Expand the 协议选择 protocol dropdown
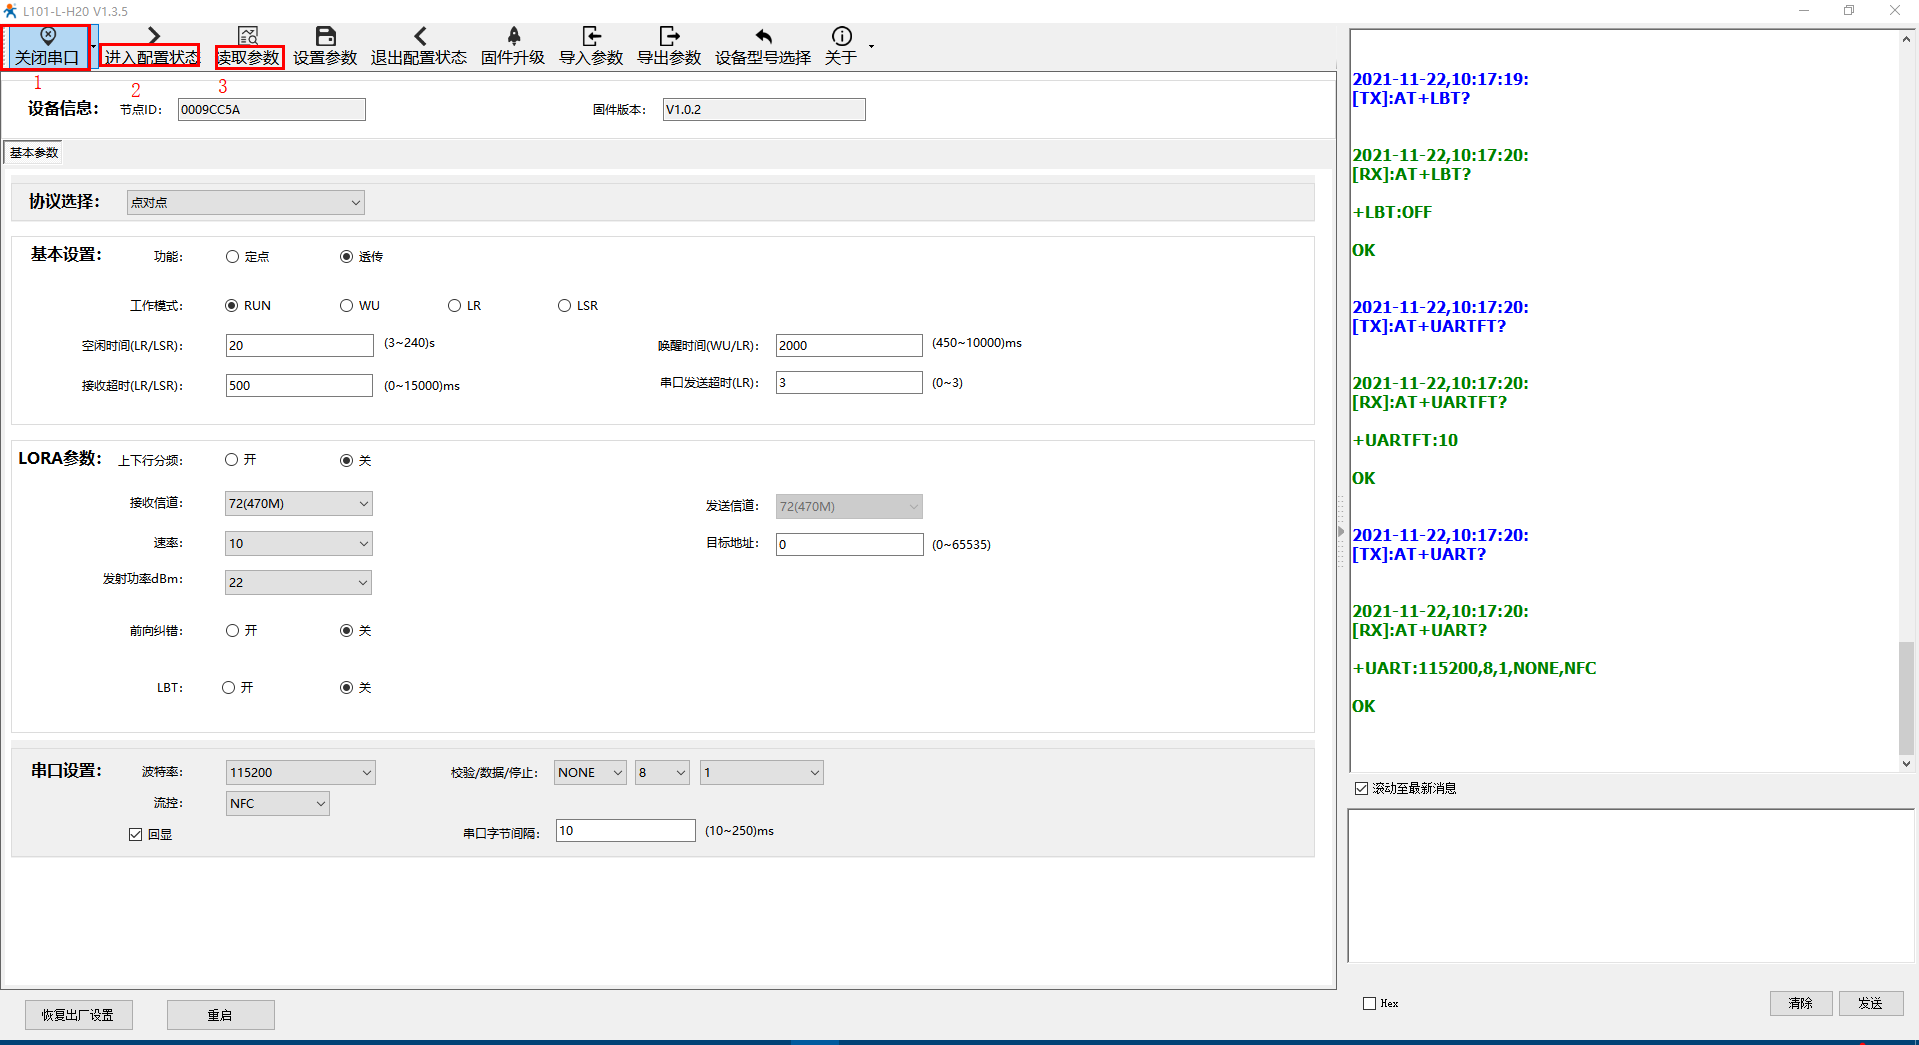1919x1045 pixels. coord(245,203)
